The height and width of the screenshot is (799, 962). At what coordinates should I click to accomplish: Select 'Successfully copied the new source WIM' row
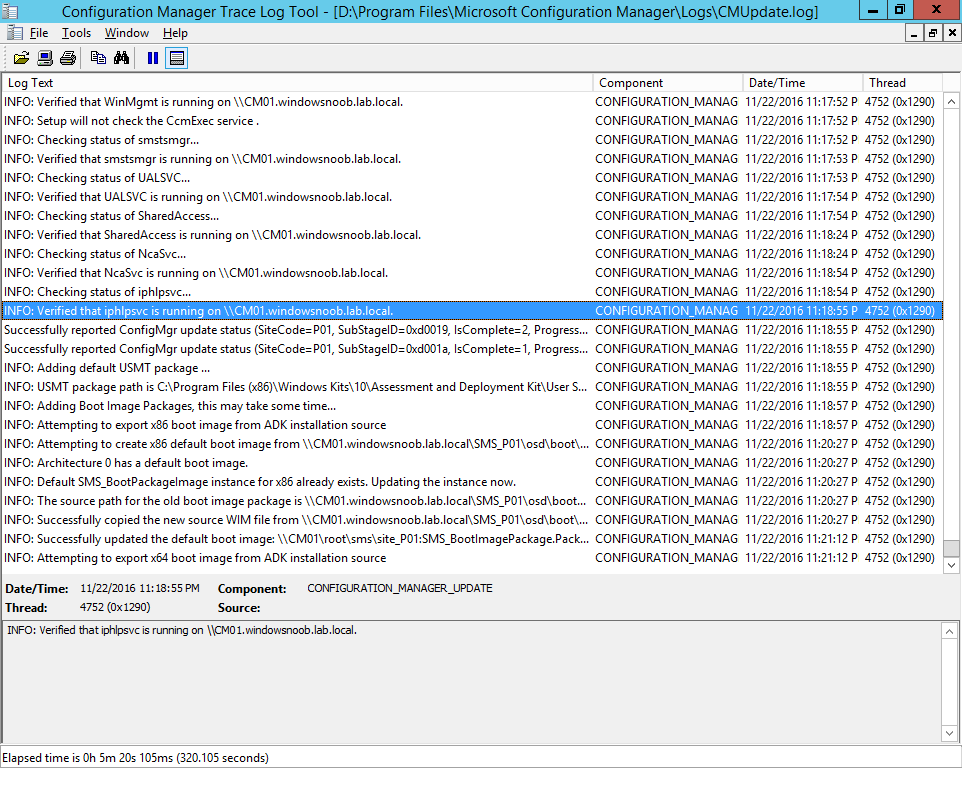click(x=472, y=520)
